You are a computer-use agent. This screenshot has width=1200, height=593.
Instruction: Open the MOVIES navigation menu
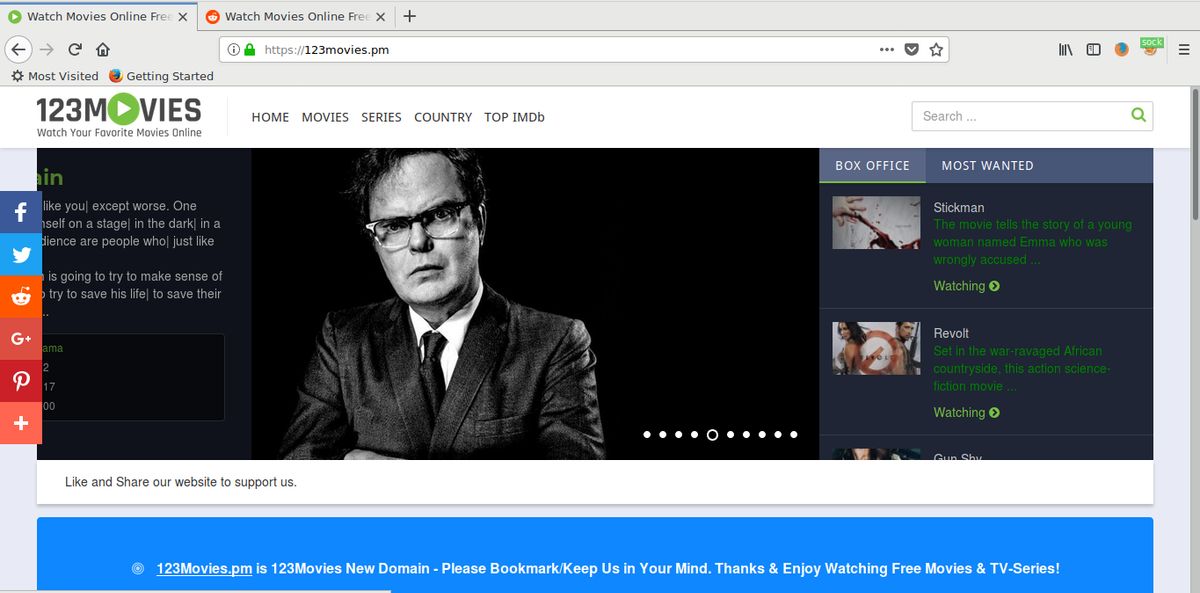click(325, 117)
